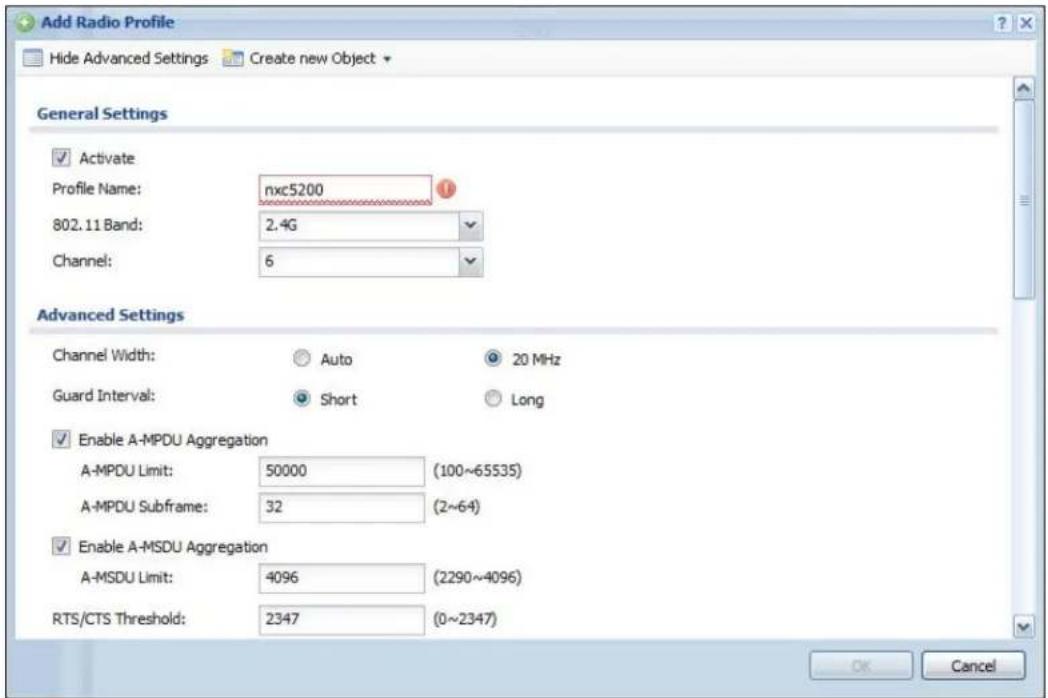Screen dimensions: 1048x698
Task: Click the A-MPDU Subframe field
Action: (x=342, y=507)
